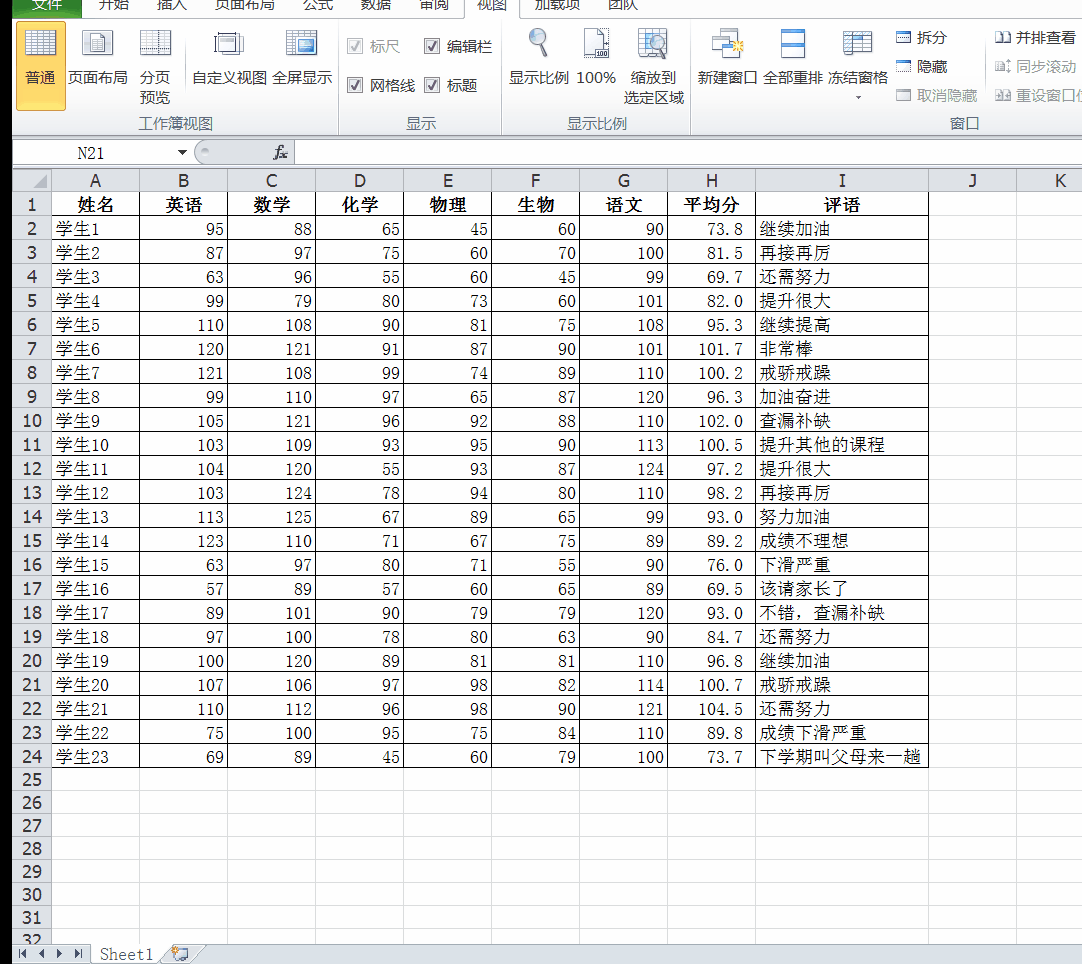Screen dimensions: 1082x964
Task: Click the header cell 评语
Action: (x=842, y=205)
